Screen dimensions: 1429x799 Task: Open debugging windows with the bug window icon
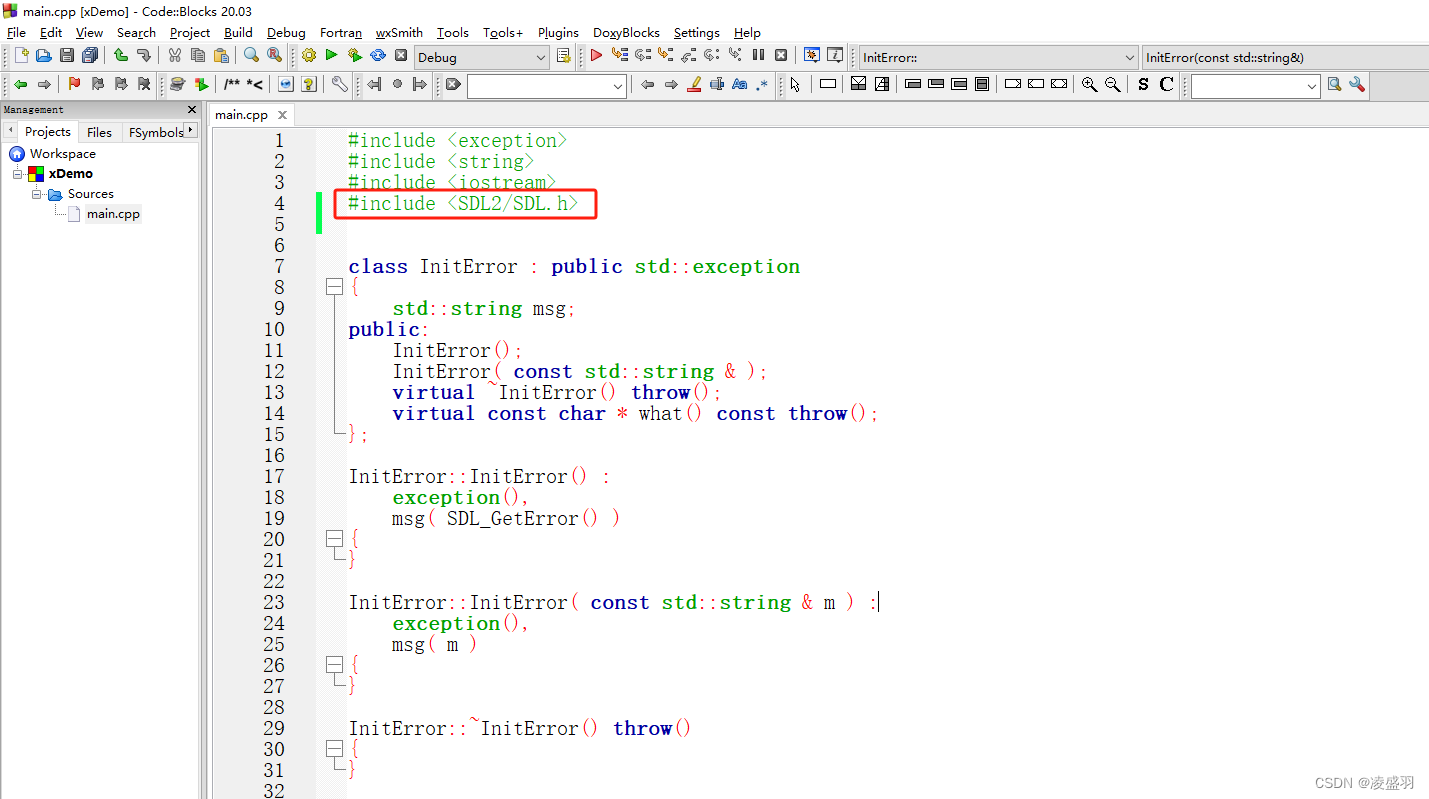point(812,56)
